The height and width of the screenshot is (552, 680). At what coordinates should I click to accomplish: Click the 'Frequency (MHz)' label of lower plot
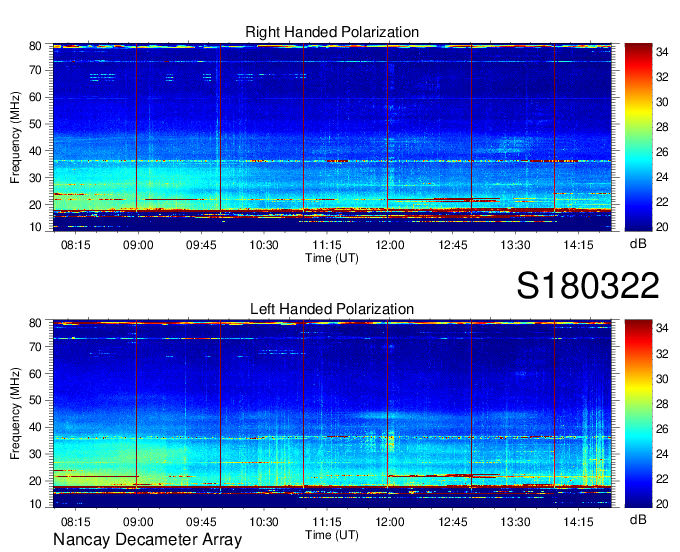[x=15, y=414]
